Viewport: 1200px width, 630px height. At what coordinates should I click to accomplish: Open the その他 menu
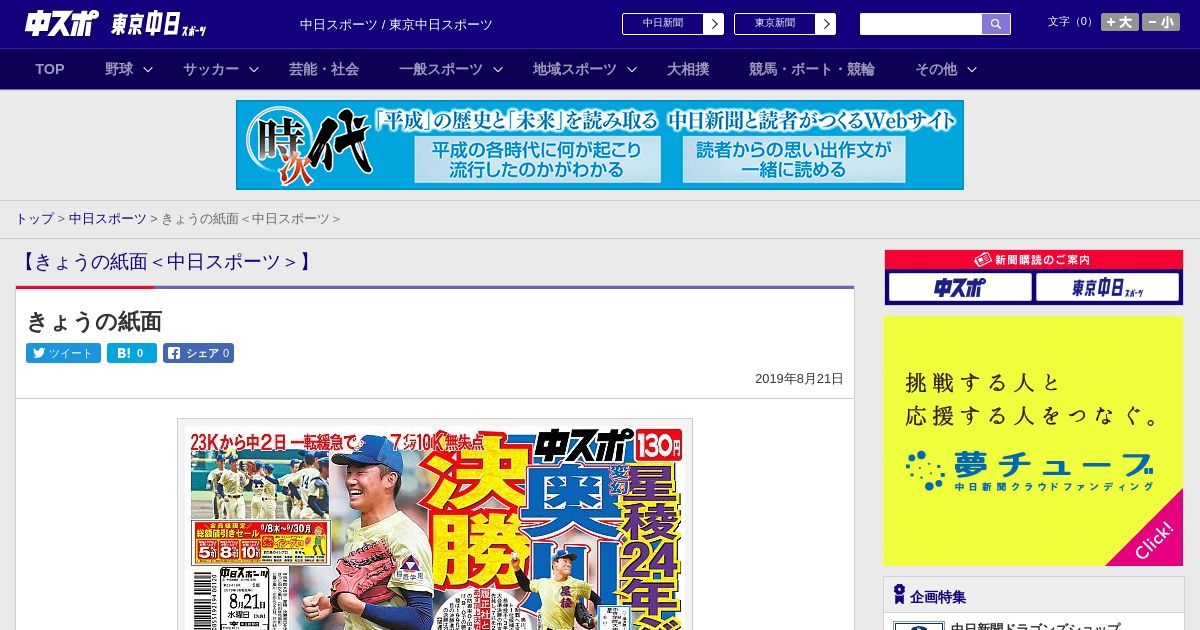[x=936, y=69]
